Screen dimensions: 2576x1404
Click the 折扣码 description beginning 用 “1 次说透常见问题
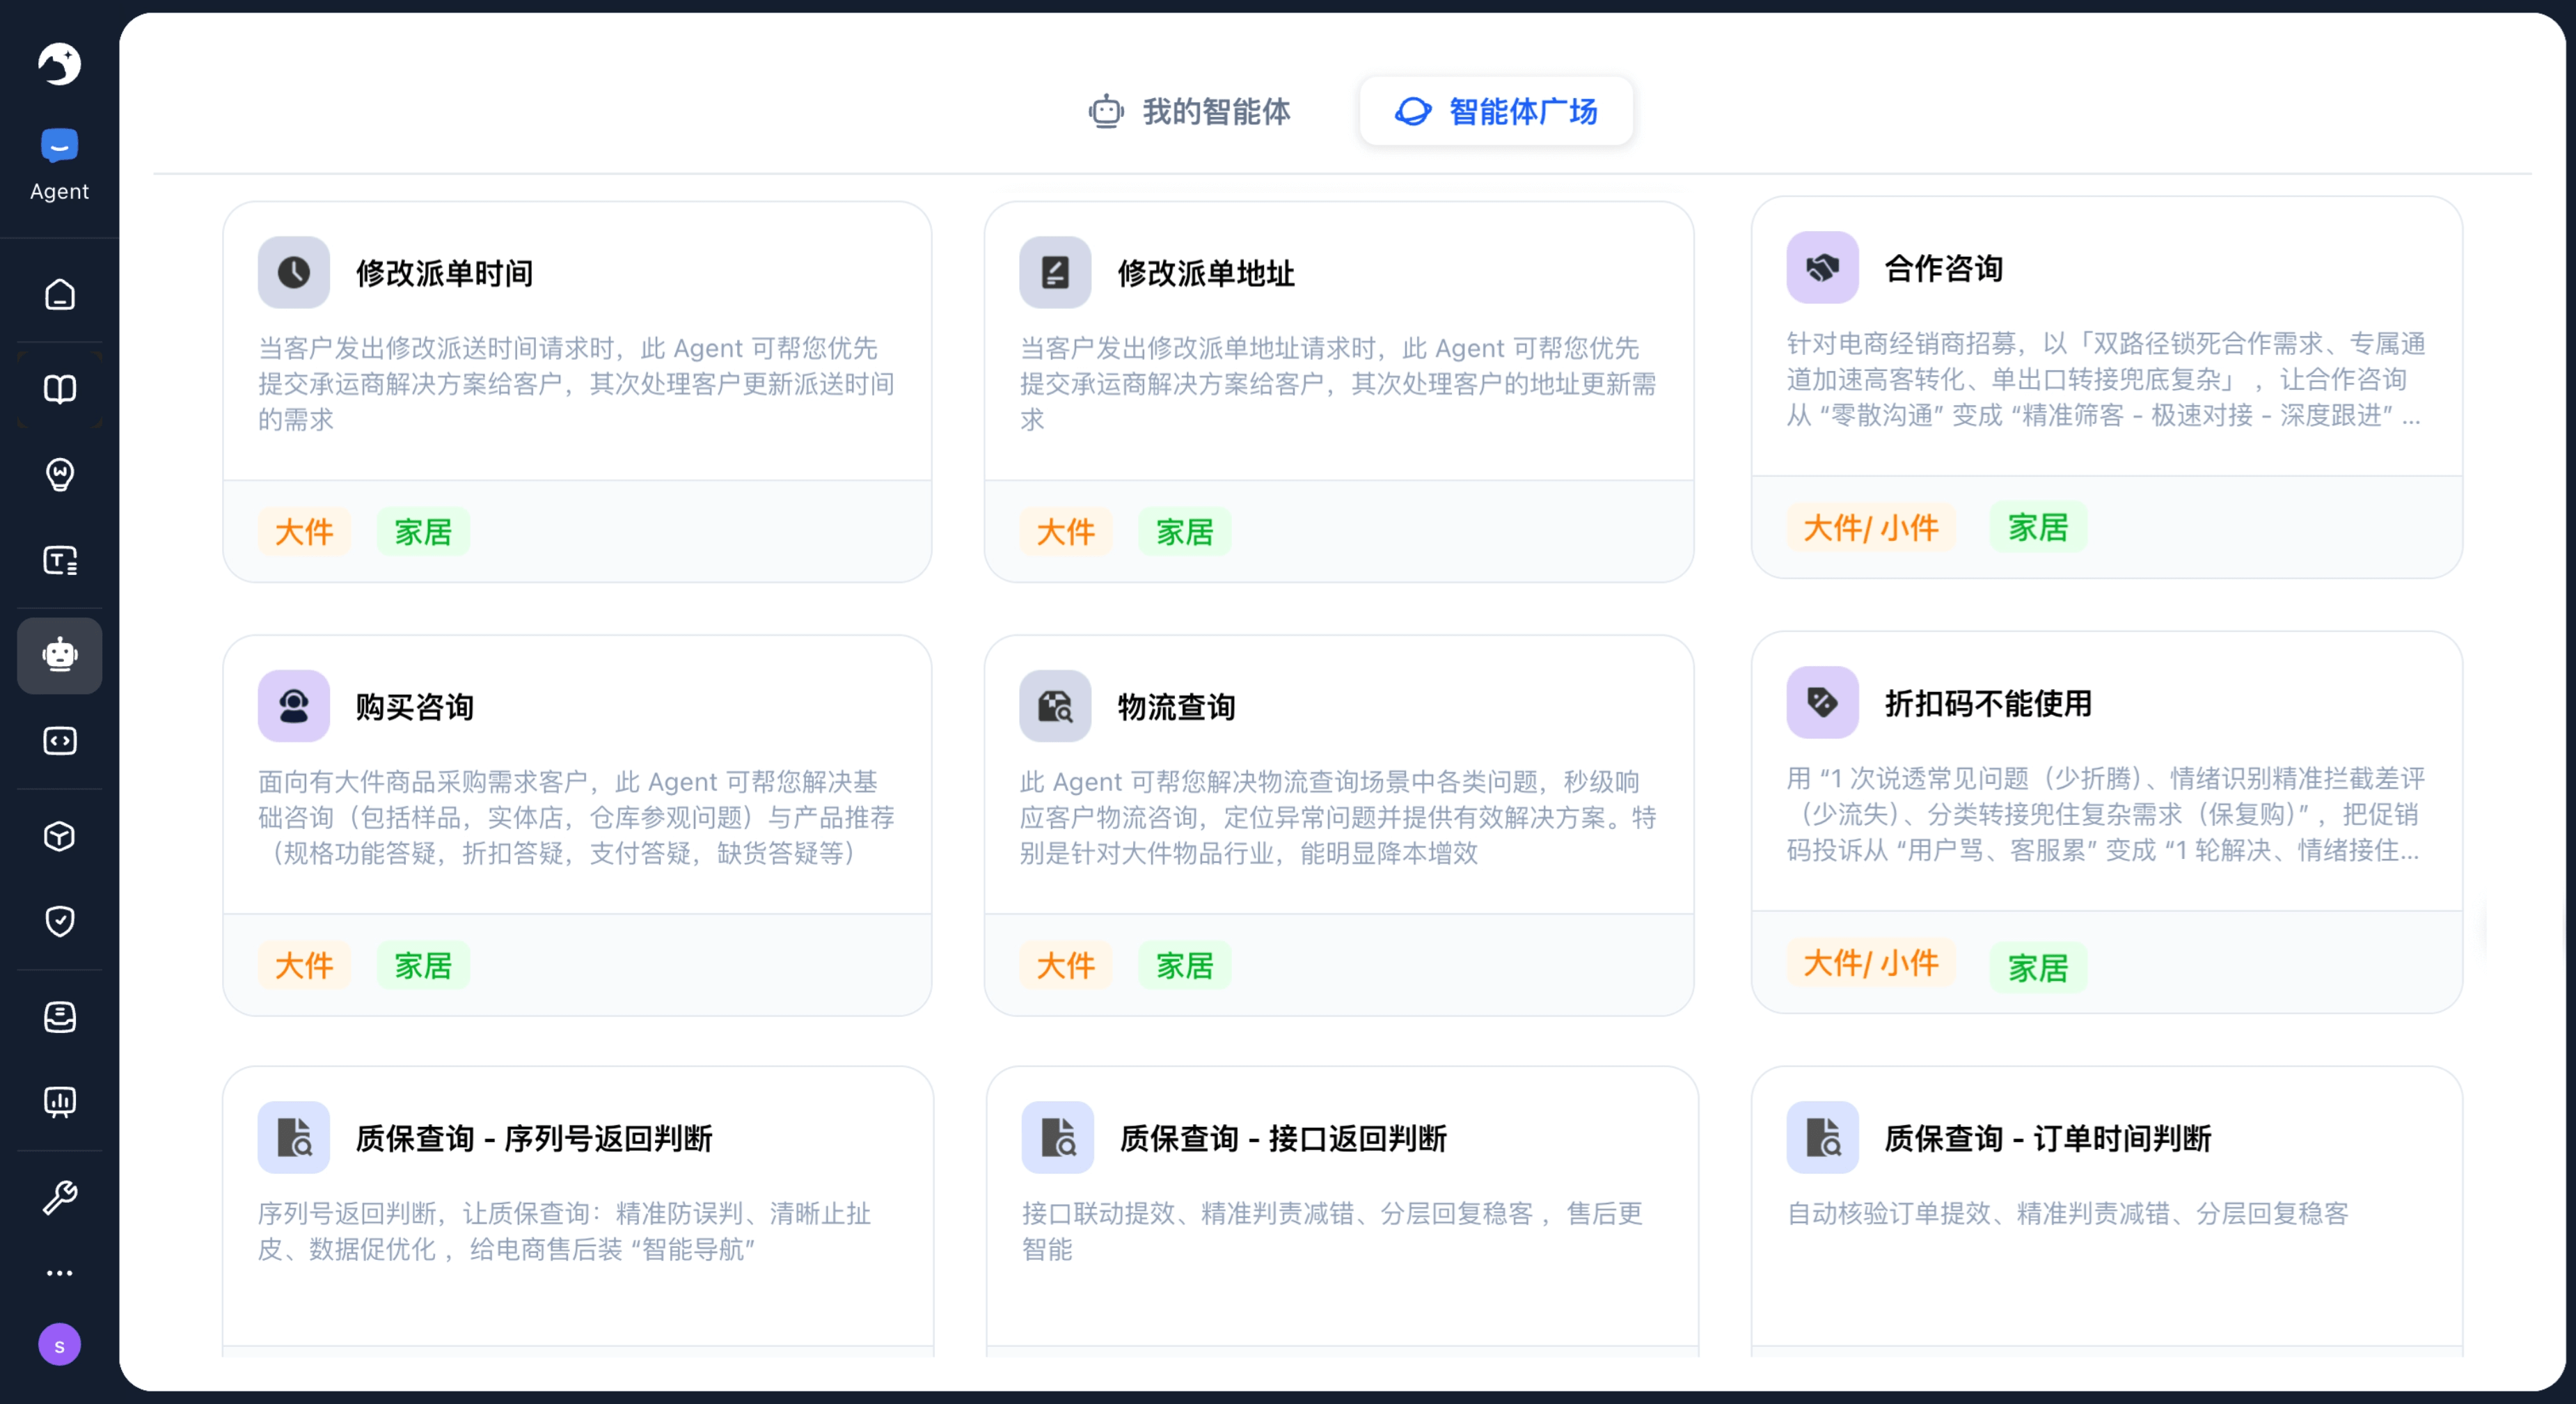tap(2105, 815)
